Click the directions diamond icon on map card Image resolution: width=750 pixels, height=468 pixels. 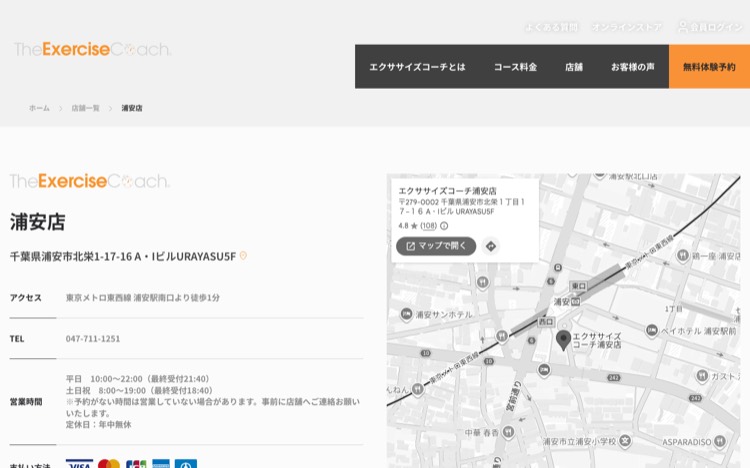(x=491, y=246)
